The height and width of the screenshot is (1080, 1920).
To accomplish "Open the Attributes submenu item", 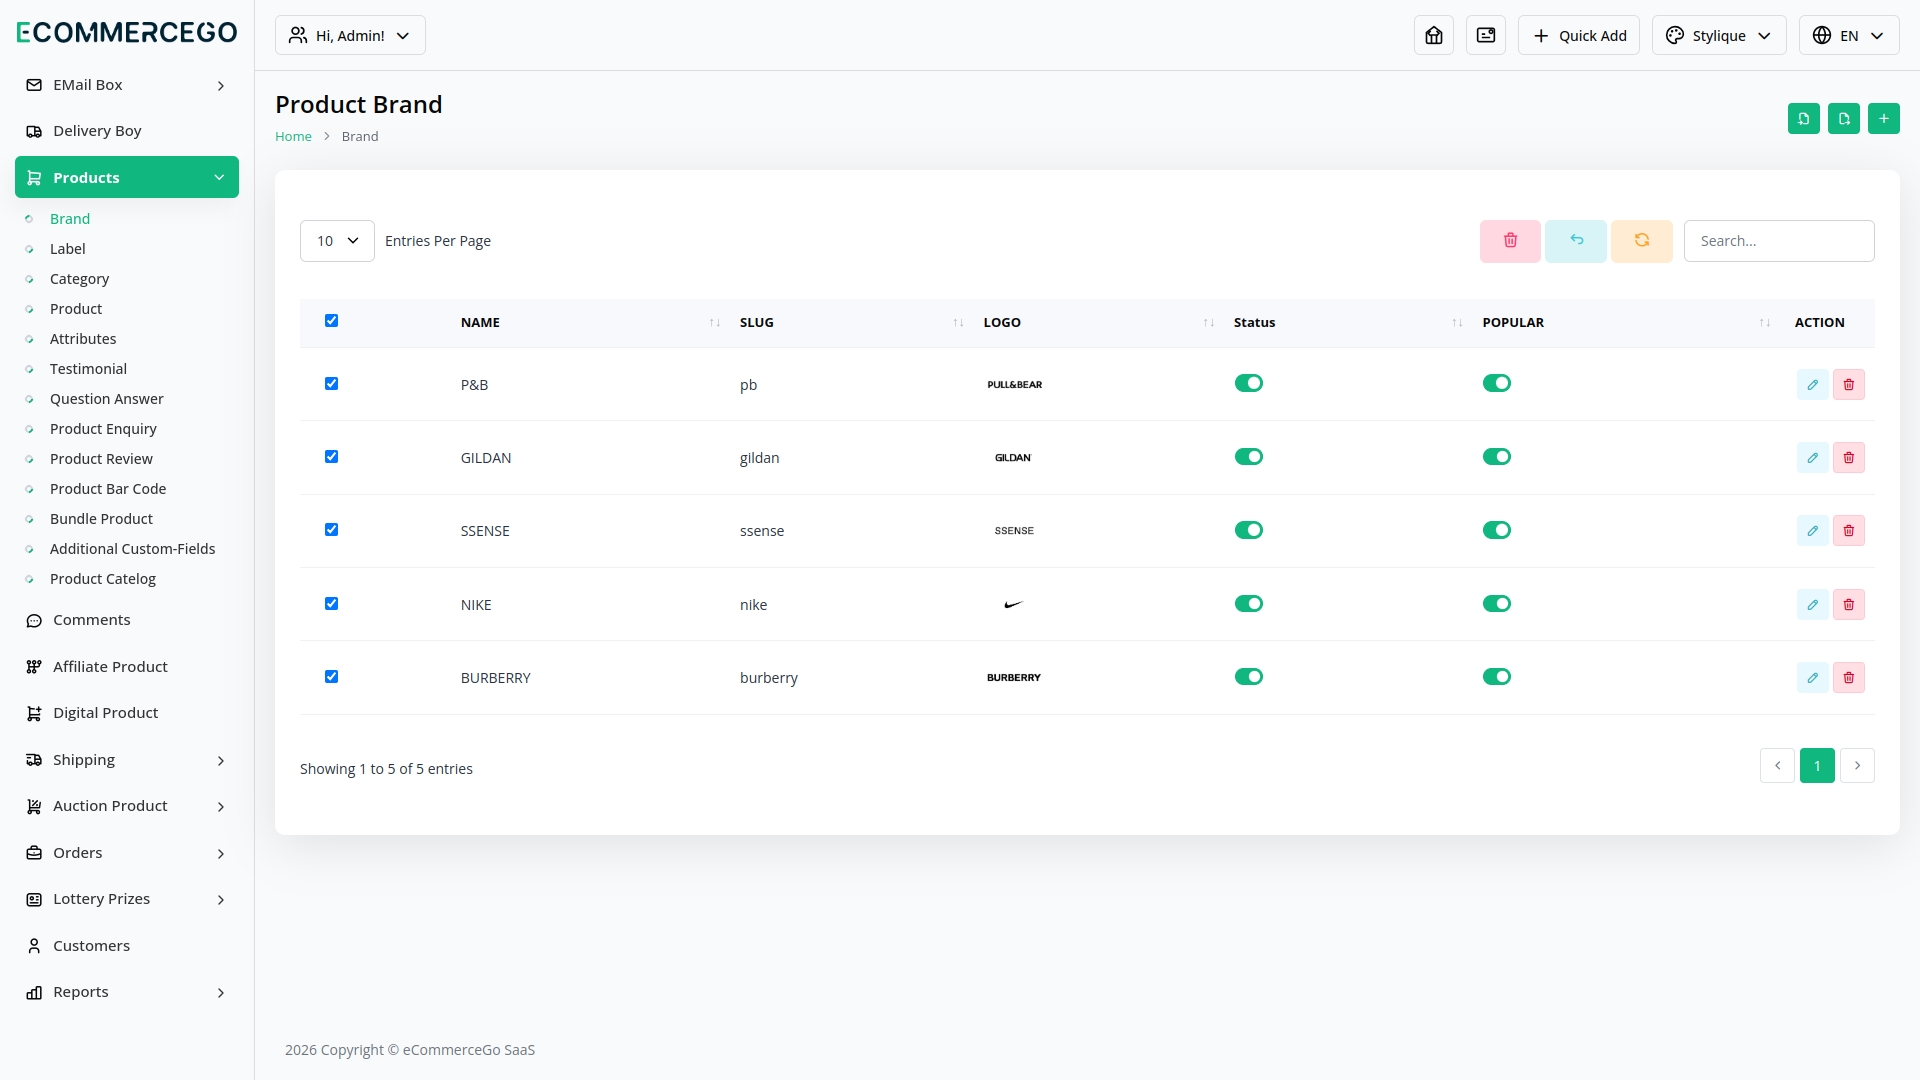I will [83, 339].
